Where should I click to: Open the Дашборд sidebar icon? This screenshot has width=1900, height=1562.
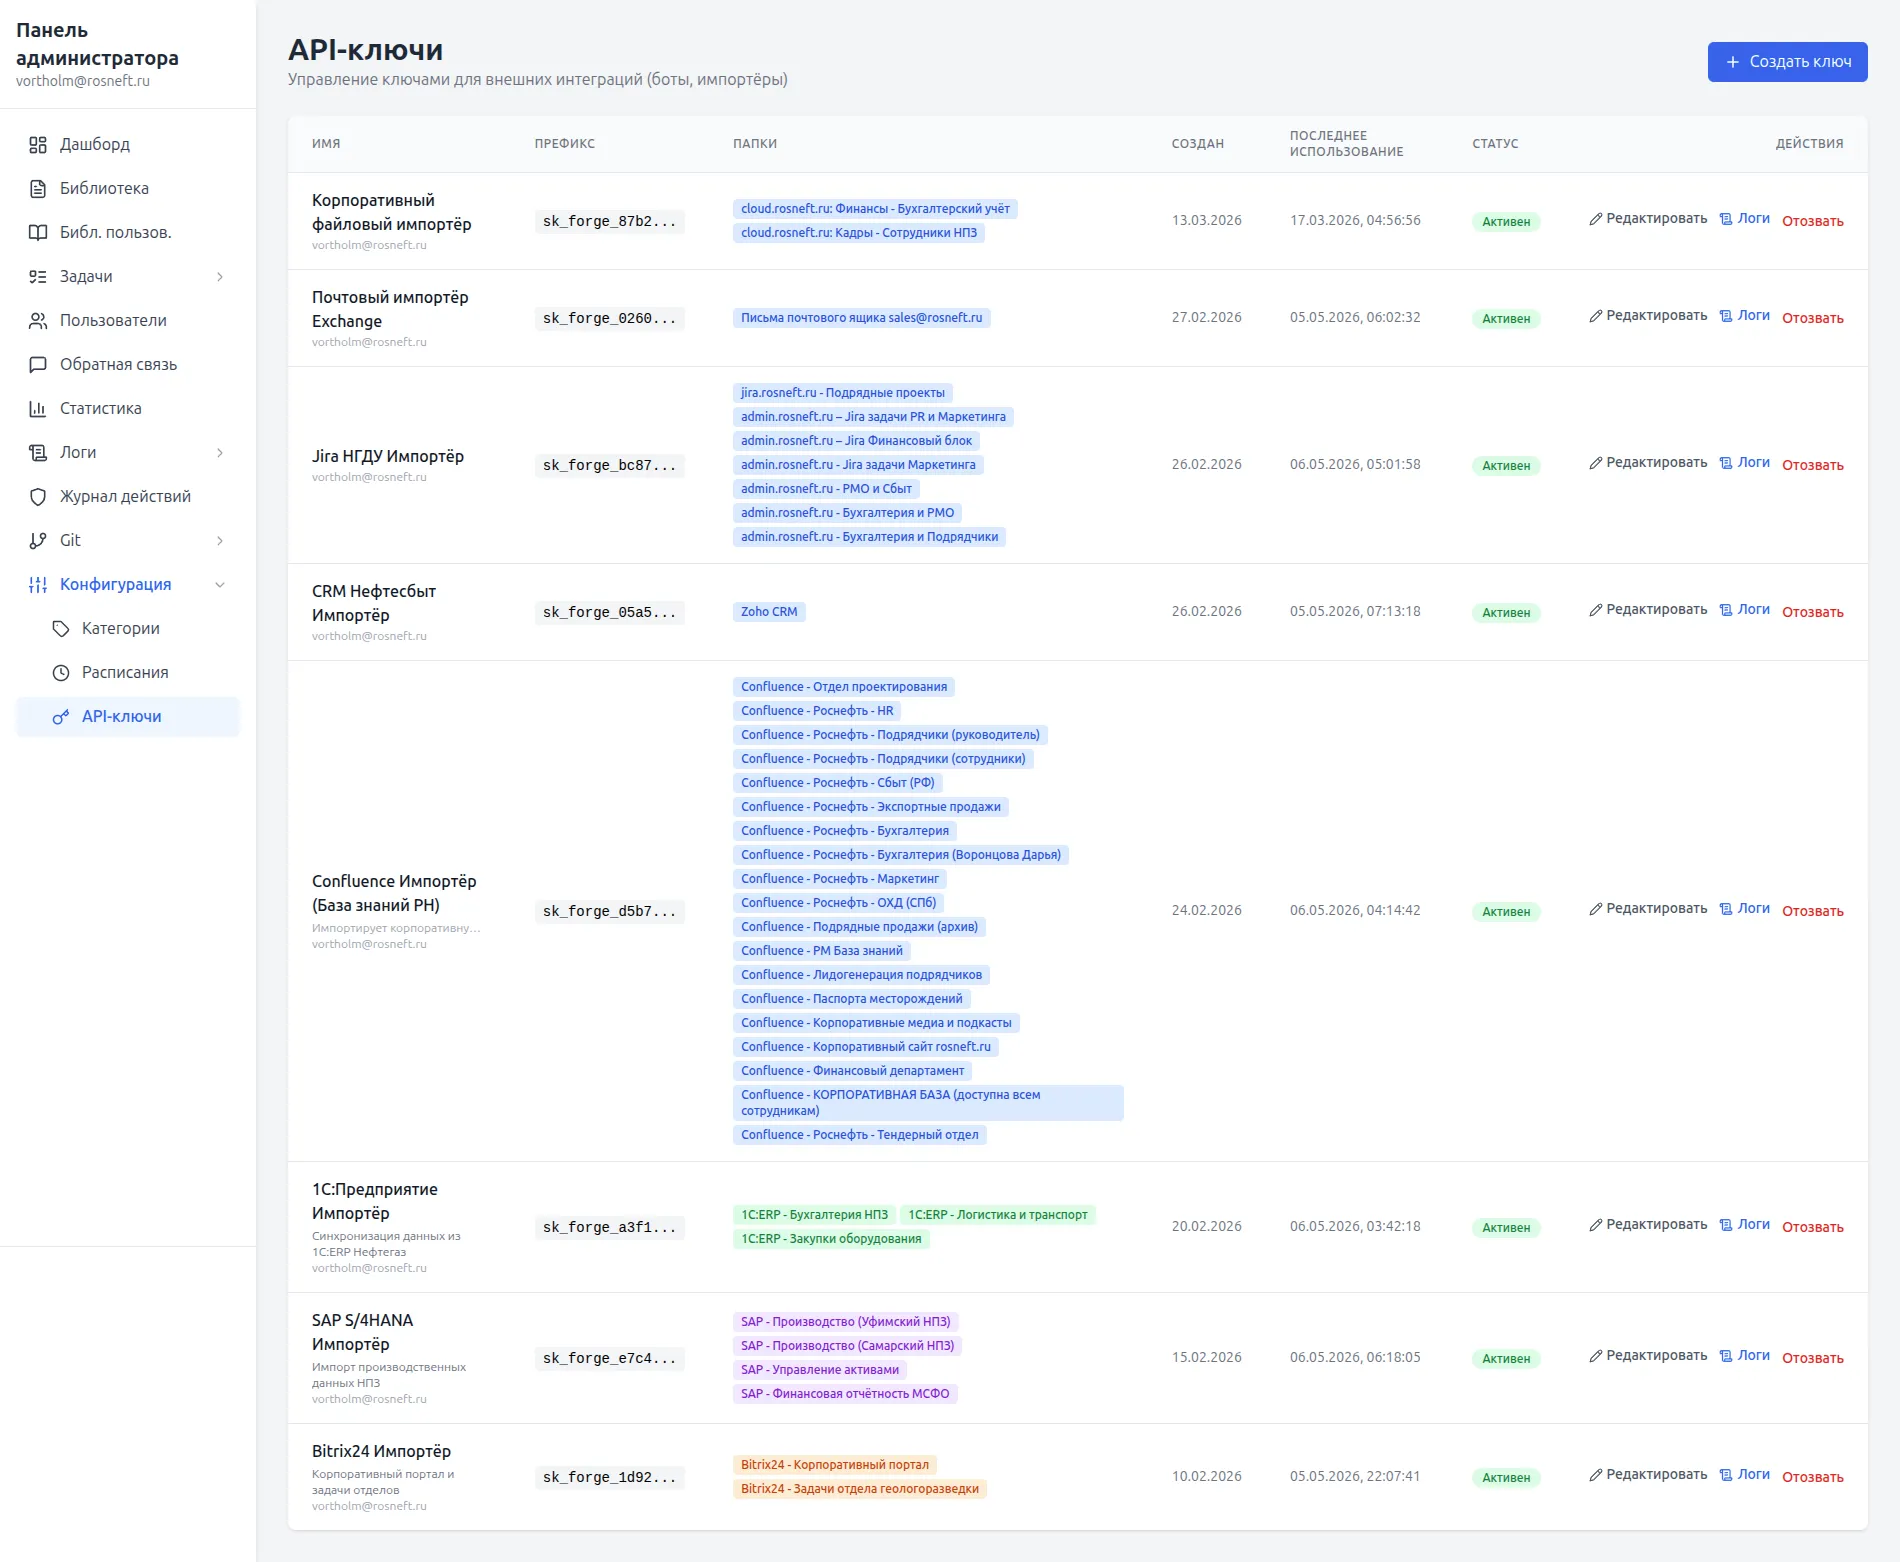(x=38, y=145)
